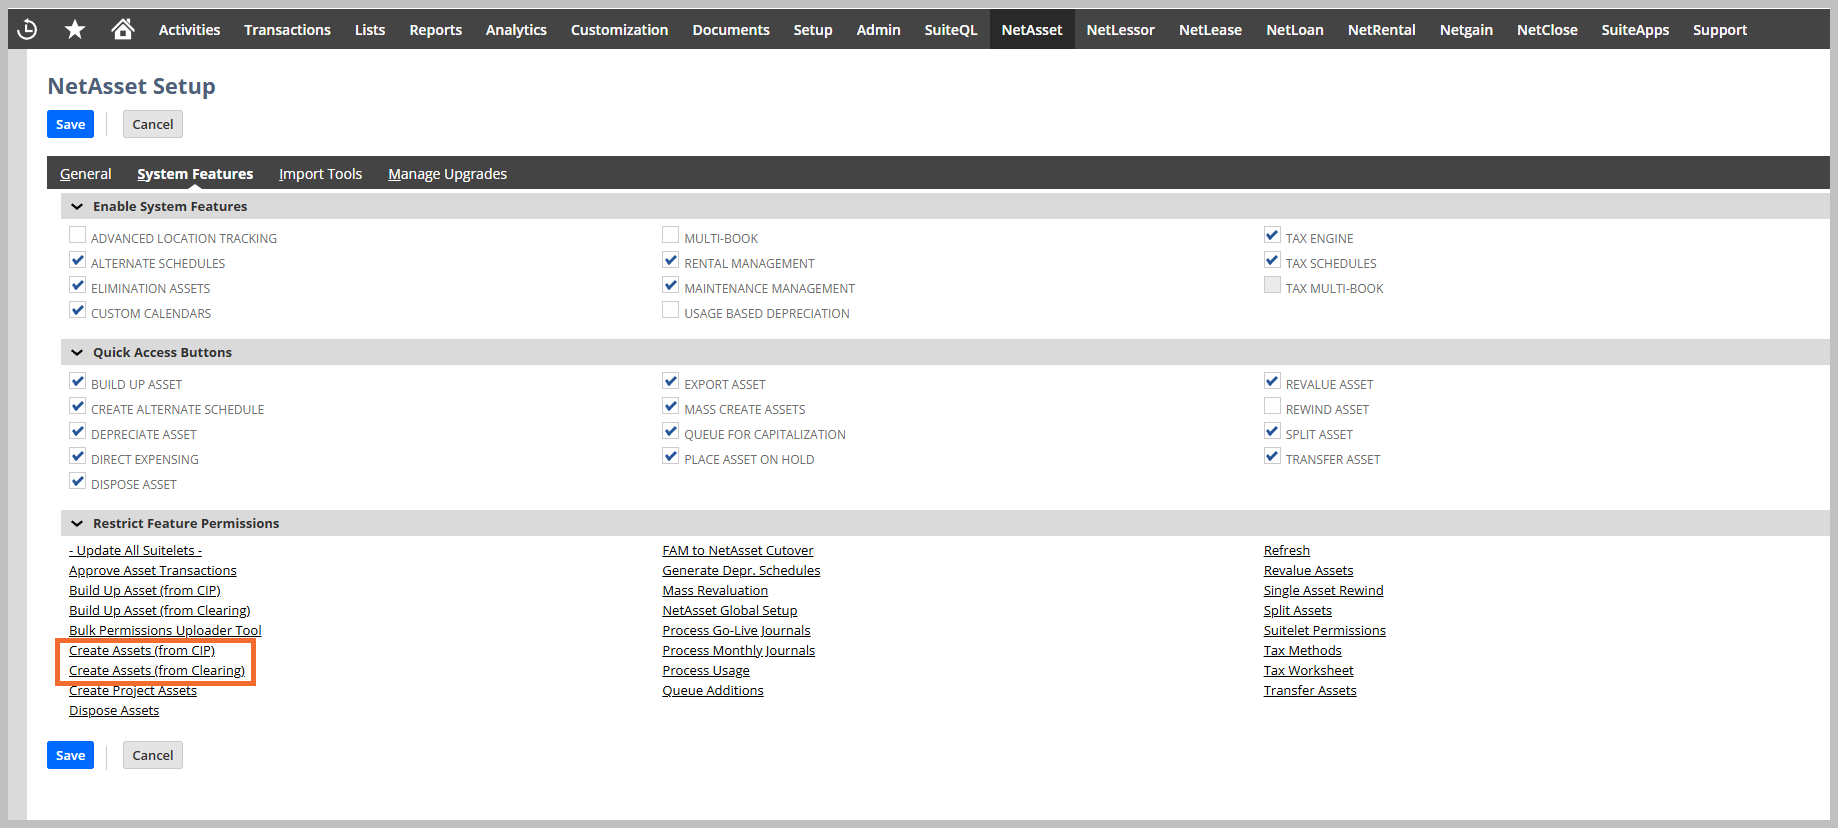Open the Transactions menu

(x=287, y=30)
